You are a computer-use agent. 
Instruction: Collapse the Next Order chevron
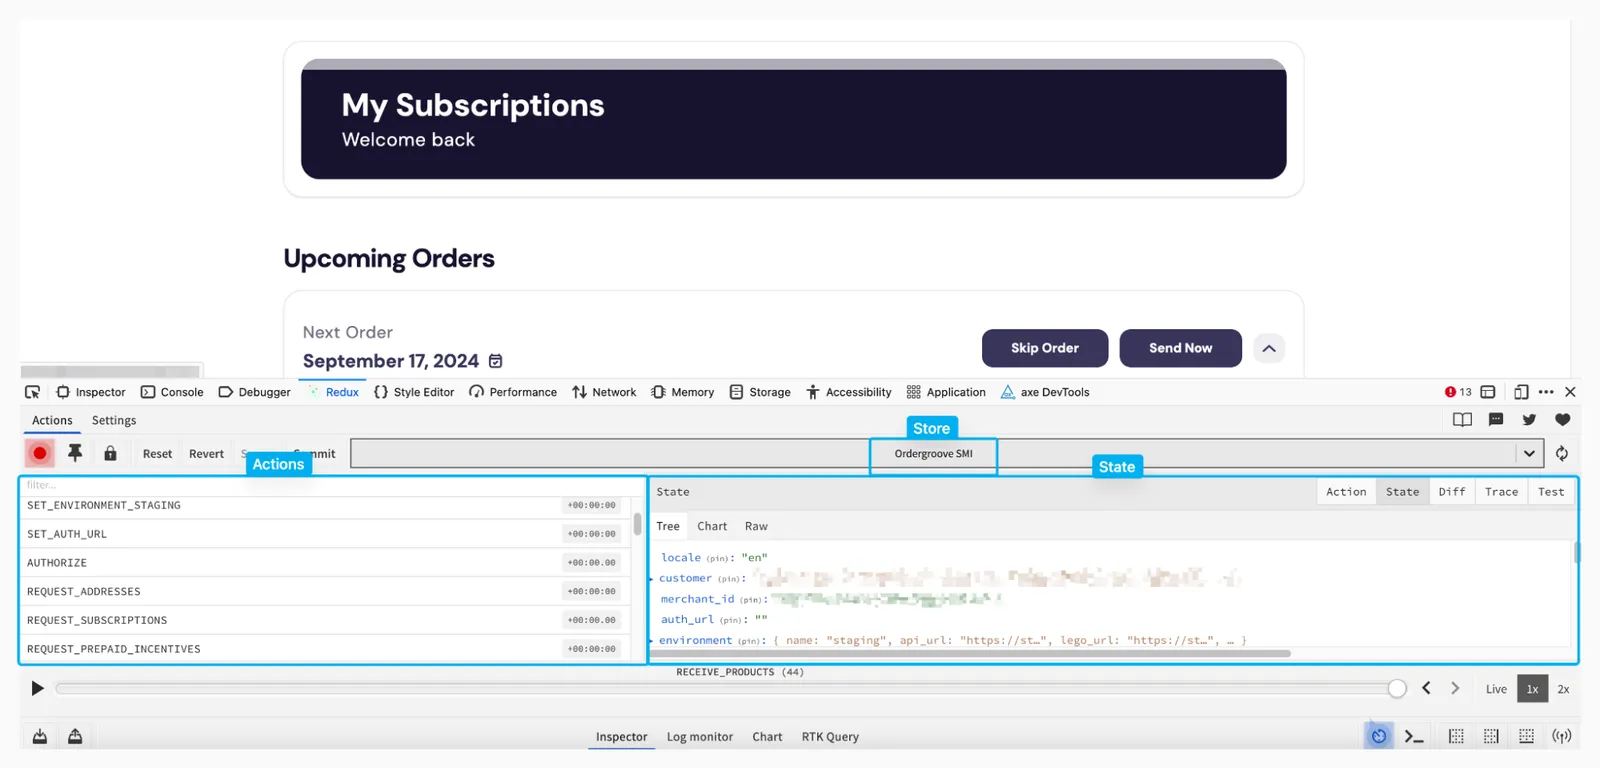click(x=1269, y=348)
